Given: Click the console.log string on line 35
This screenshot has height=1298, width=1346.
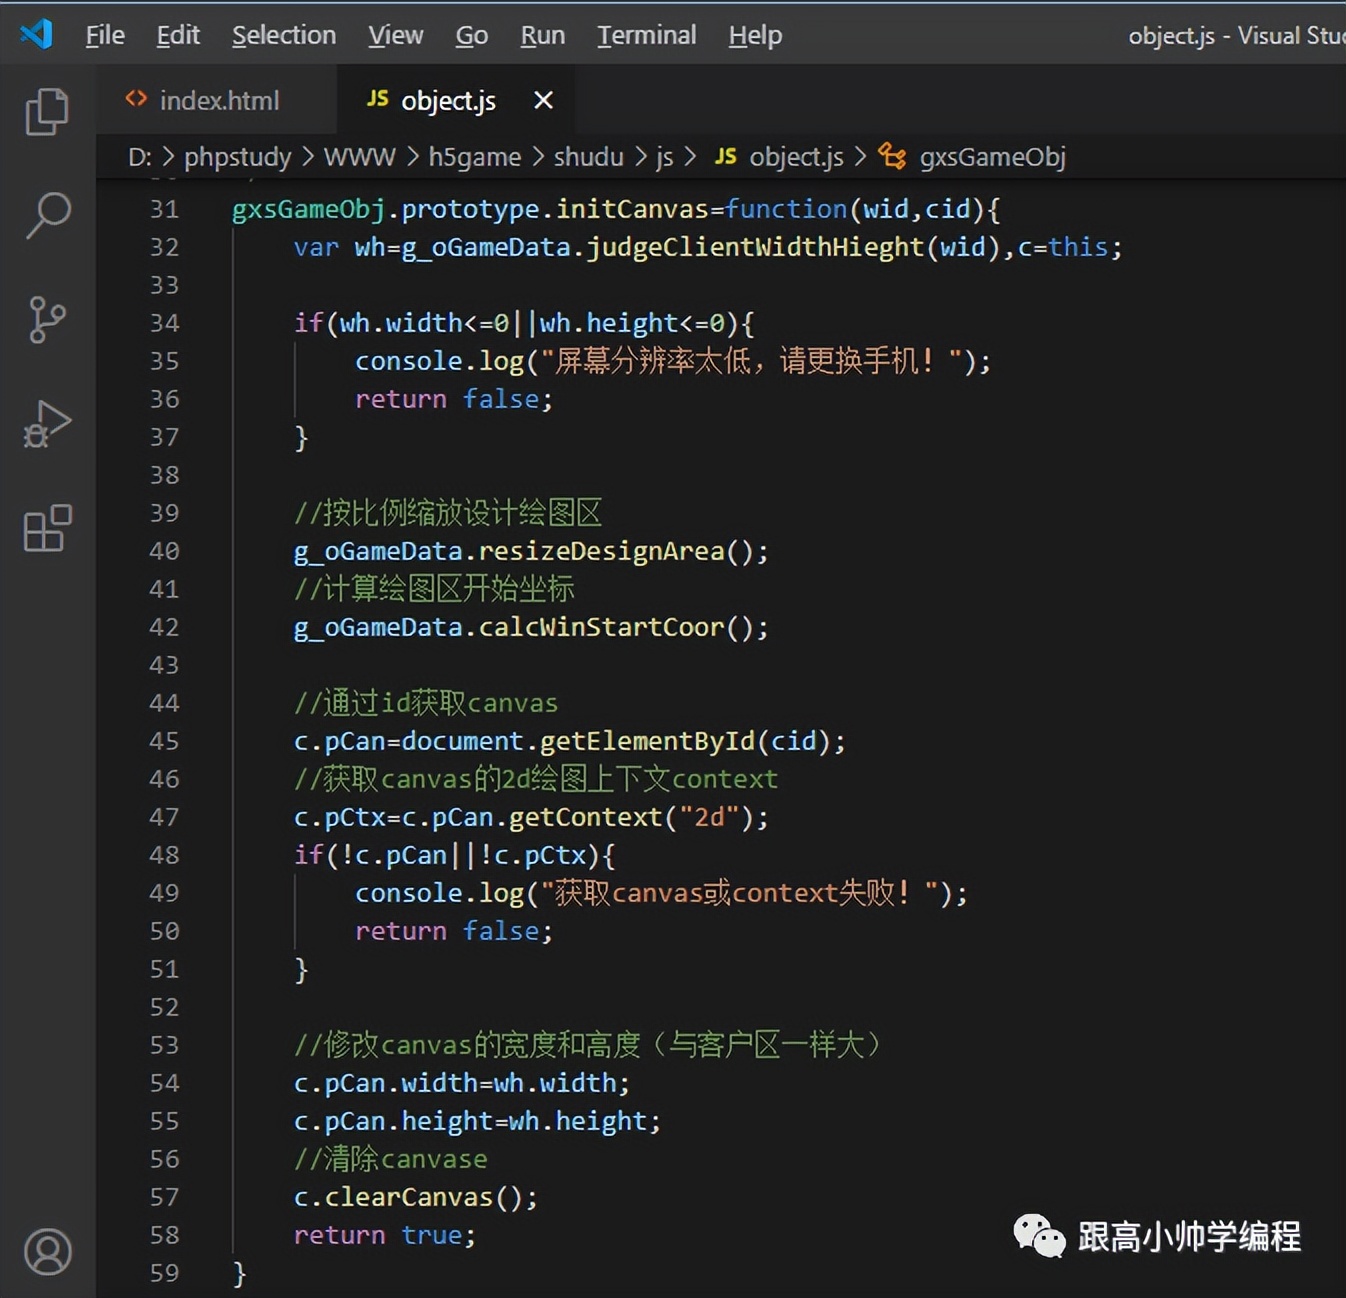Looking at the screenshot, I should [x=751, y=361].
